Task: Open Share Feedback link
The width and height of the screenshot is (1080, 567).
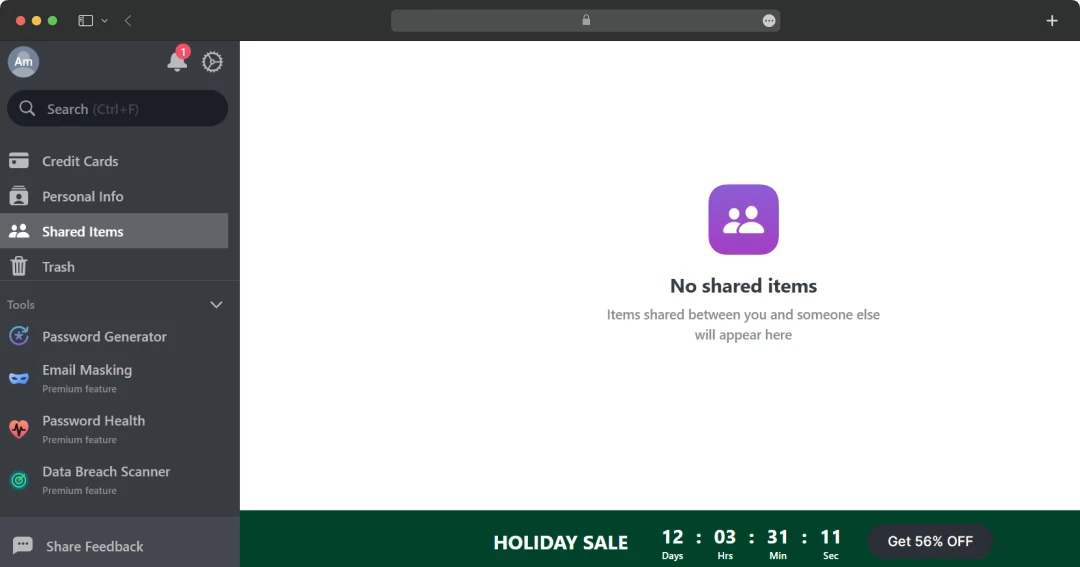Action: 94,546
